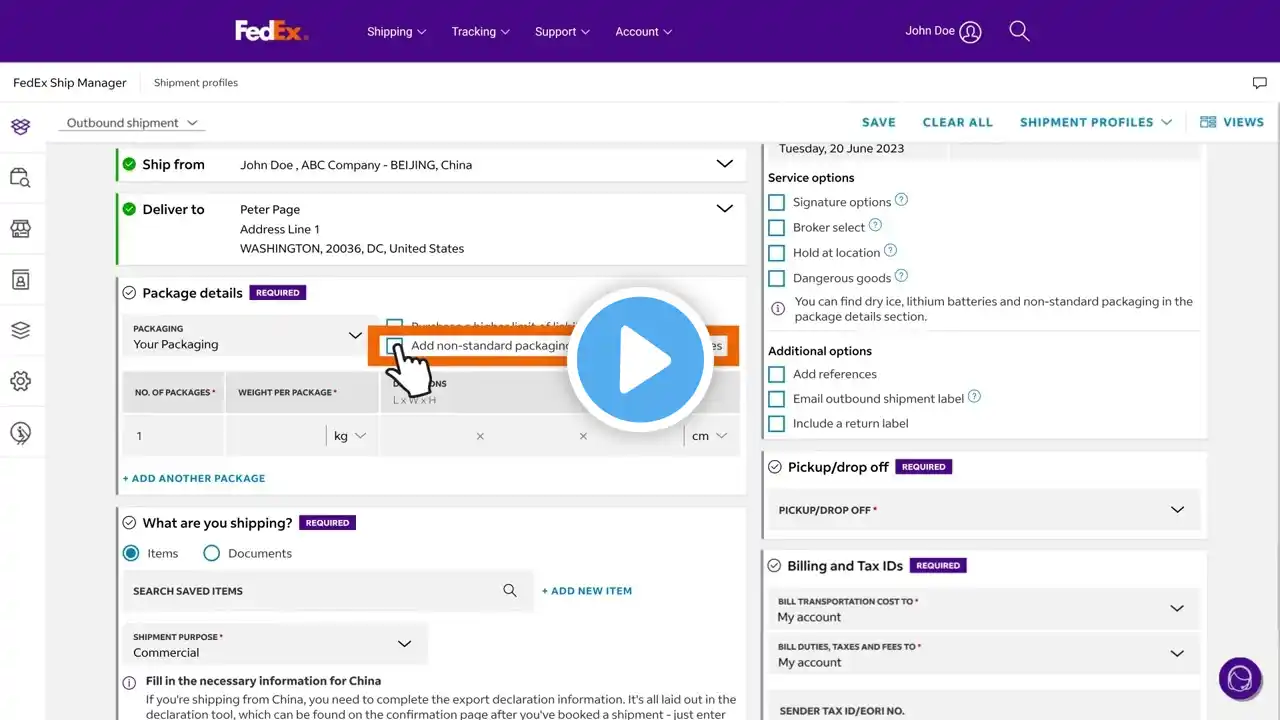1280x720 pixels.
Task: Click the Views layout icon
Action: click(1208, 122)
